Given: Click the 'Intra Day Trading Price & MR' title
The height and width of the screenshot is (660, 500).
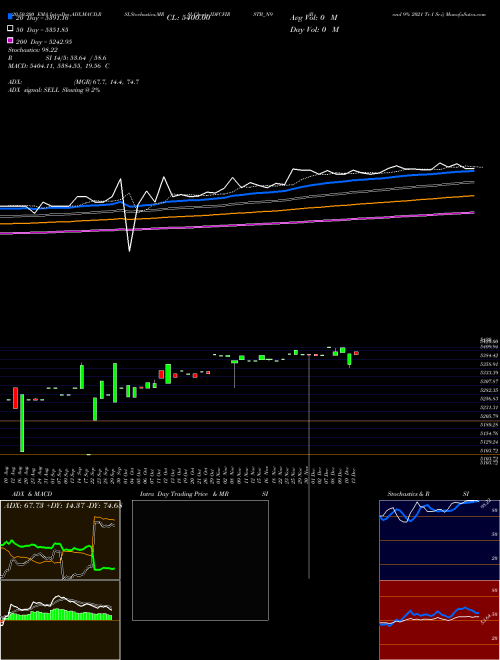Looking at the screenshot, I should 184,494.
